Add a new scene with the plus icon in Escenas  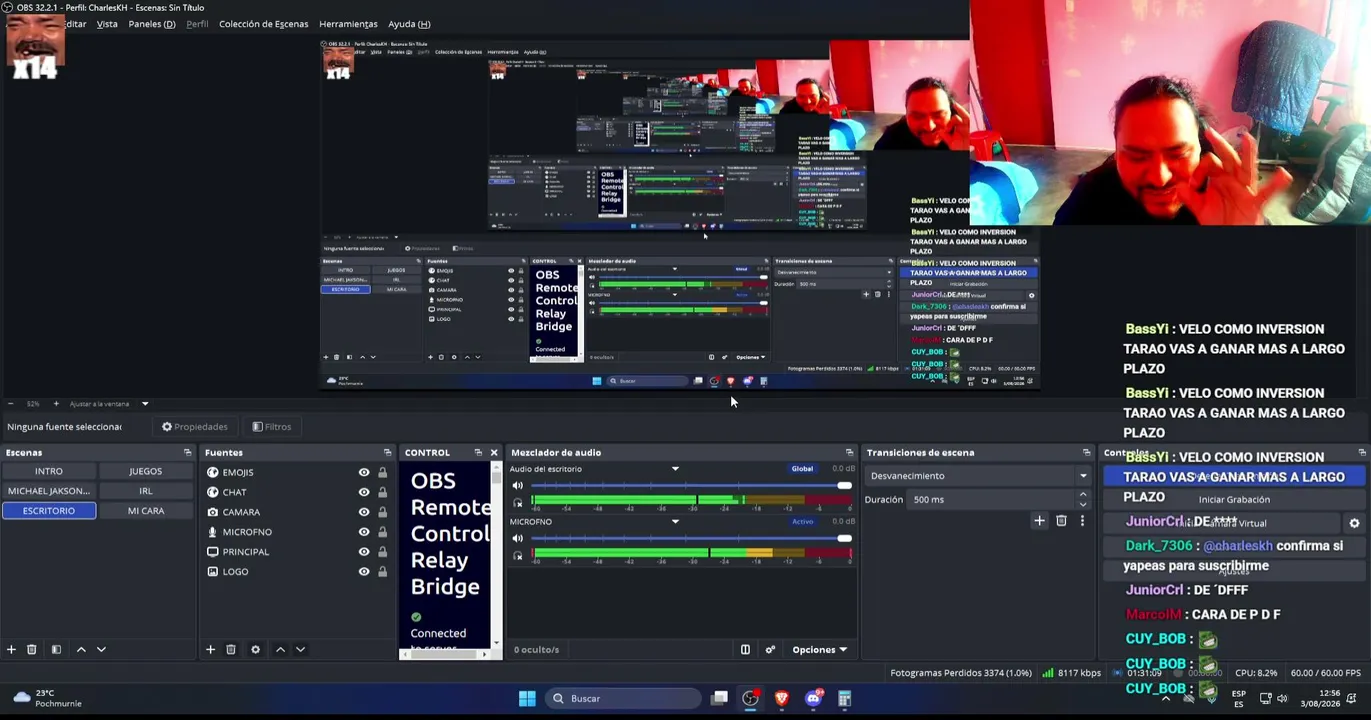pyautogui.click(x=11, y=649)
